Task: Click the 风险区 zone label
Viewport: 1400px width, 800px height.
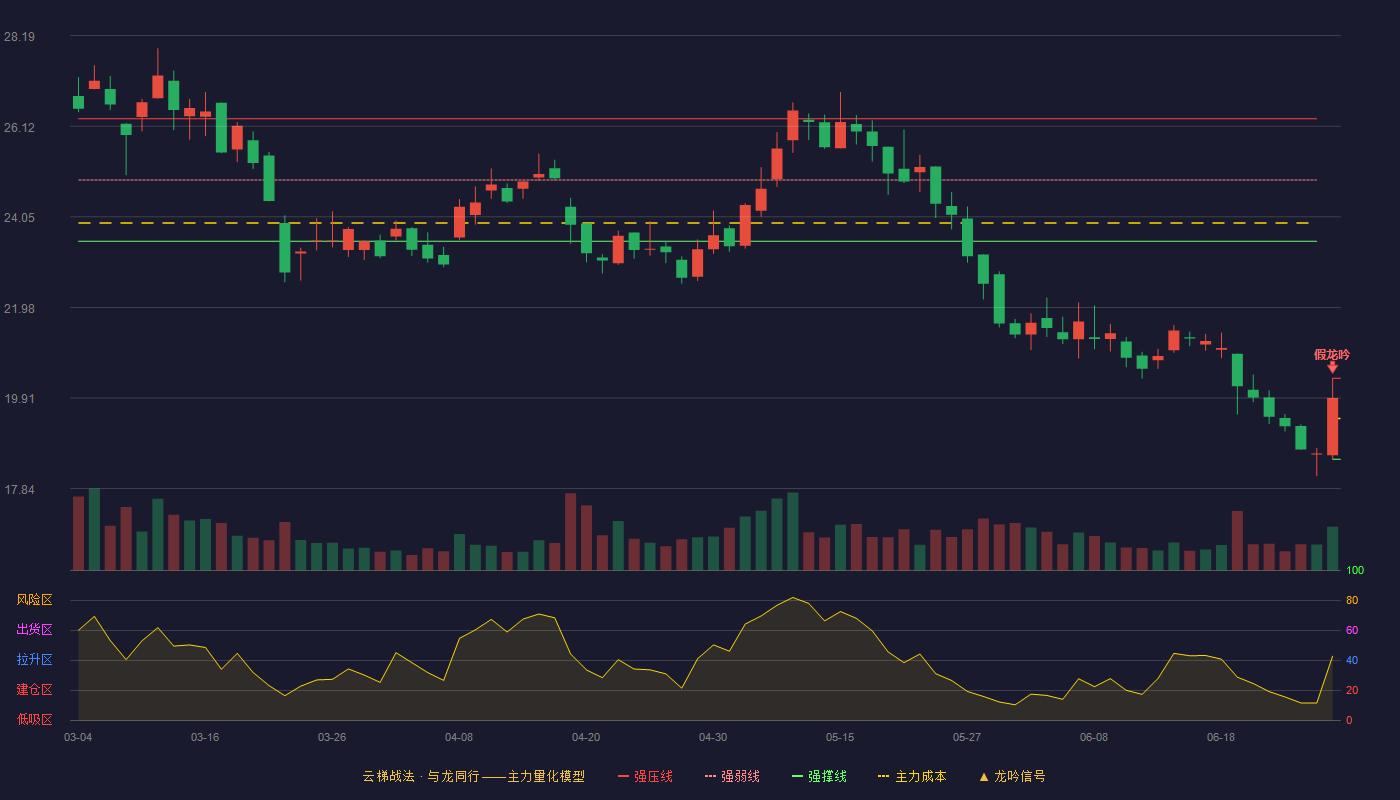Action: pyautogui.click(x=34, y=600)
